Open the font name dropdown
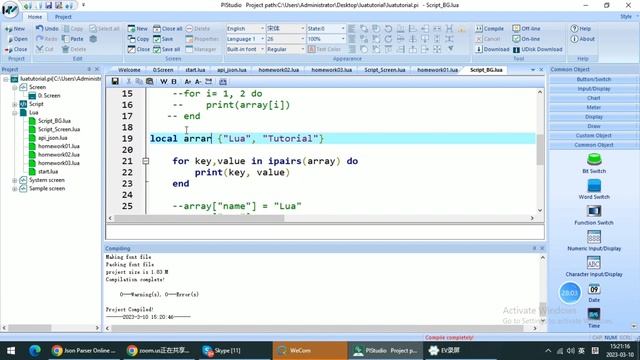Image resolution: width=640 pixels, height=360 pixels. 285,29
